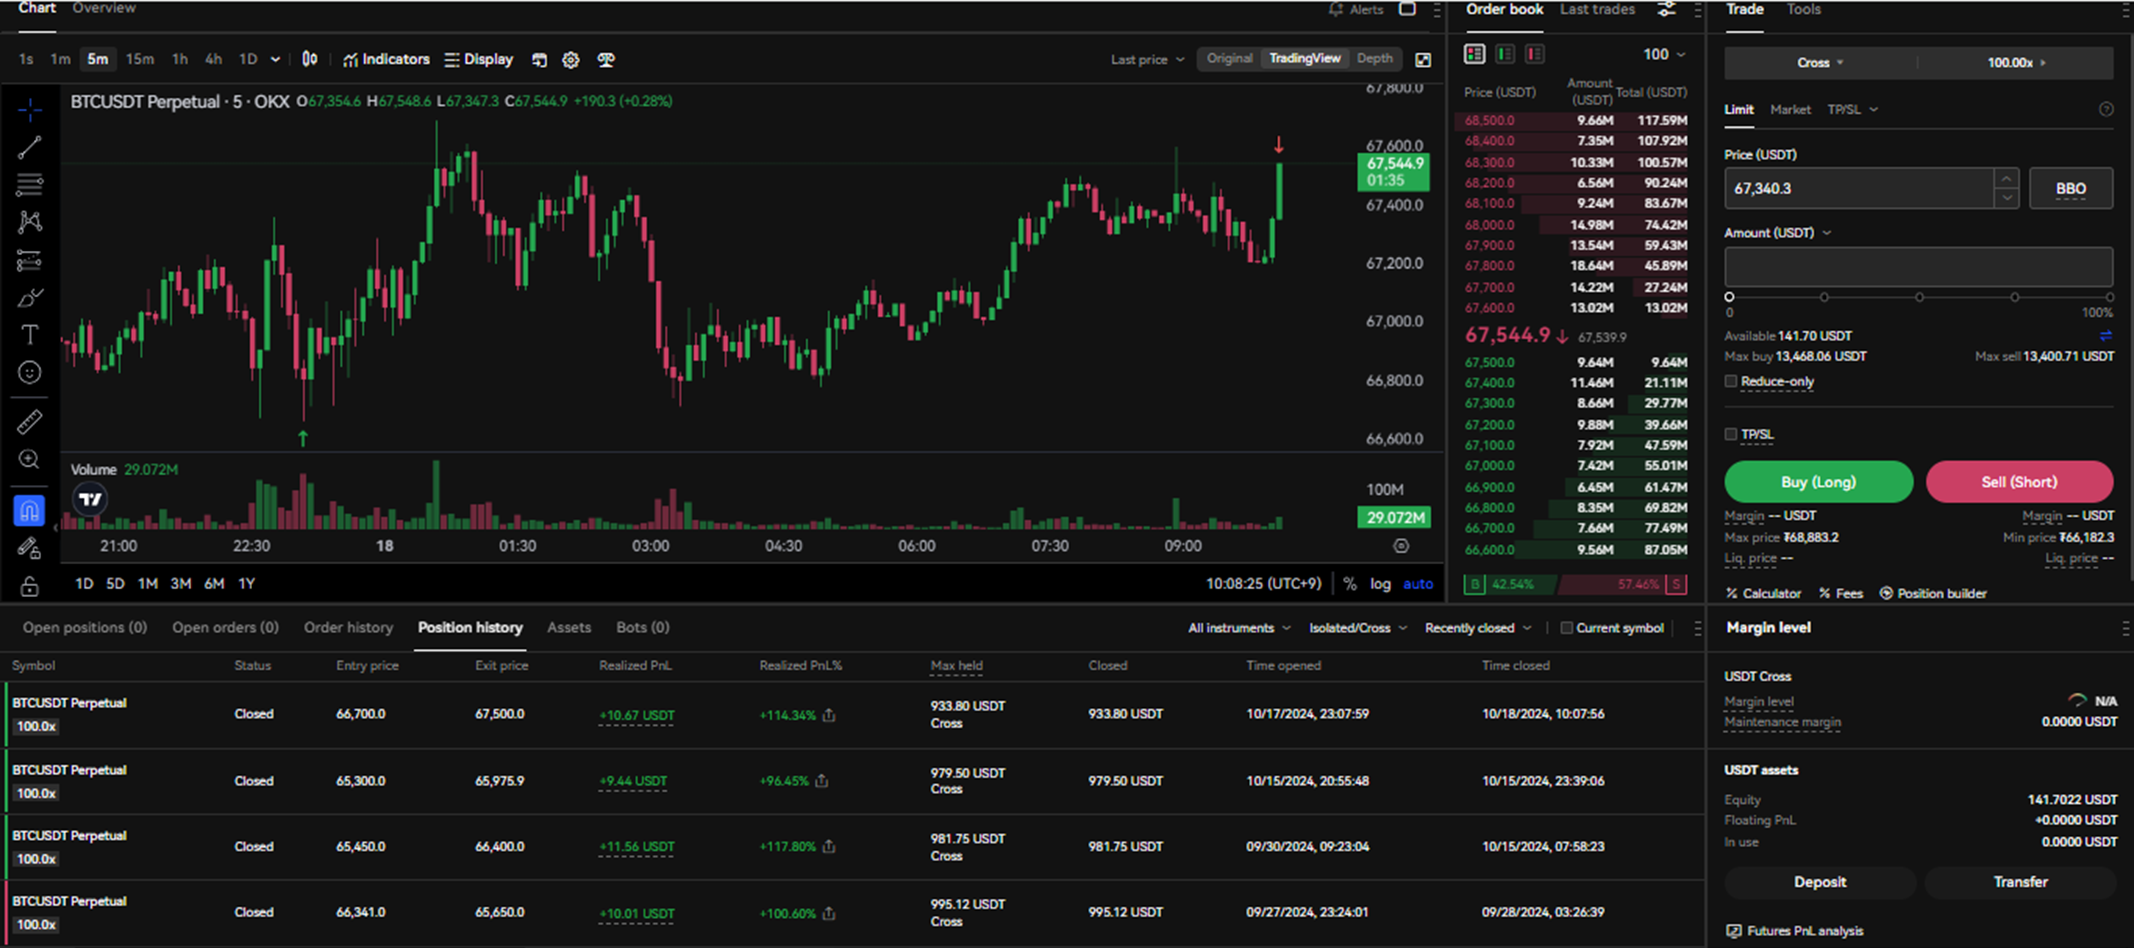Open the Recently closed sort dropdown
2134x948 pixels.
click(x=1478, y=628)
